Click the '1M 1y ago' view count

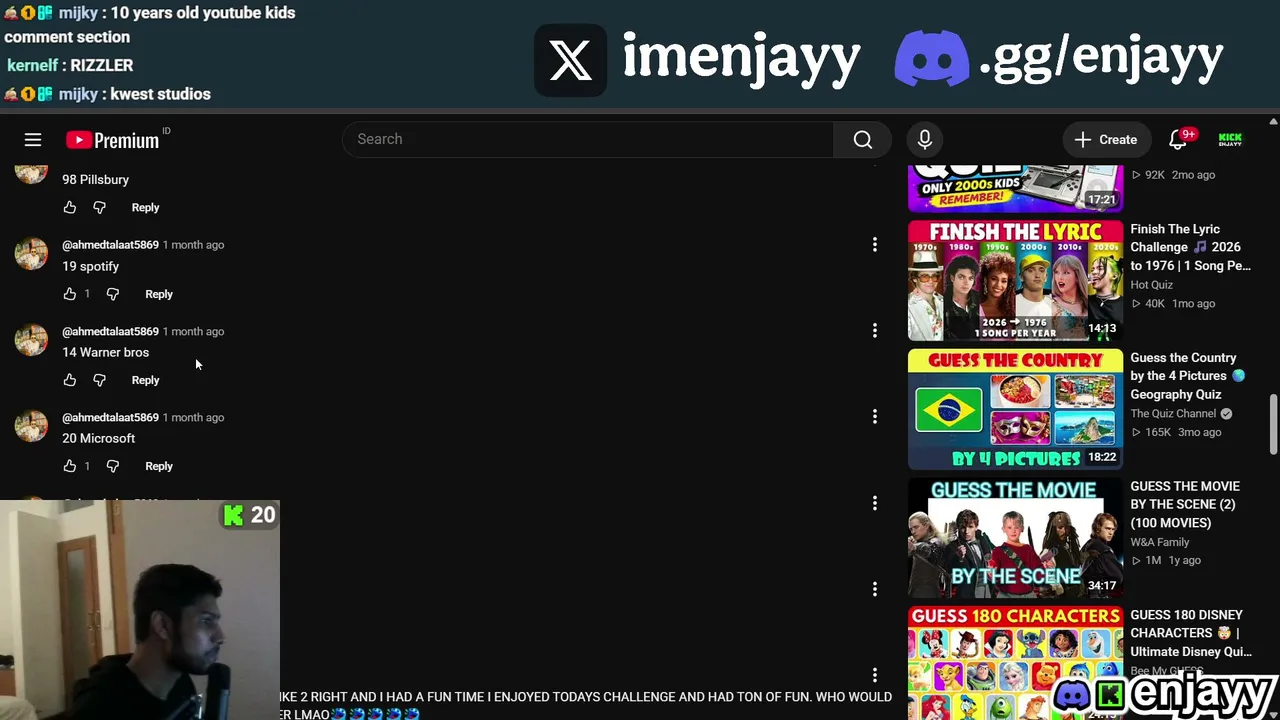tap(1165, 561)
